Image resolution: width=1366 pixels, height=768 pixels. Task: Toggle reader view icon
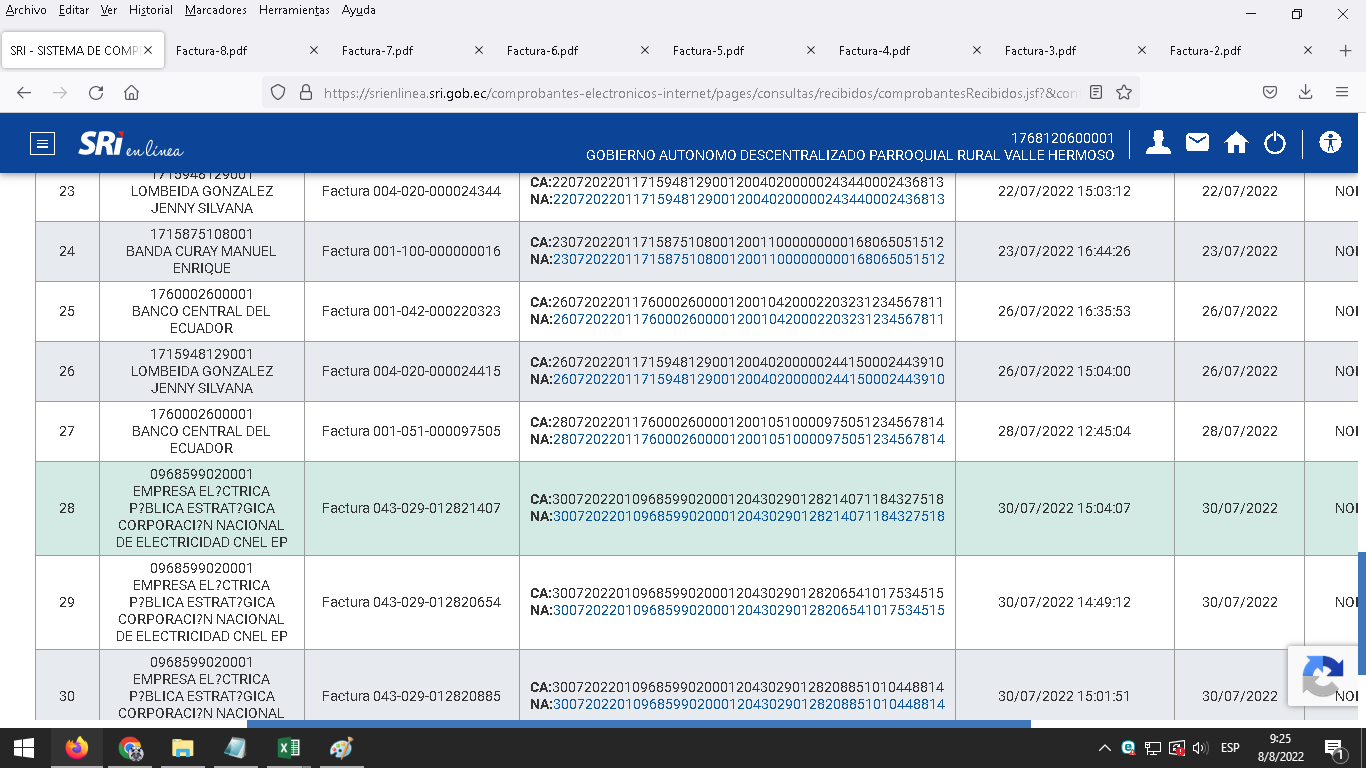[x=1096, y=92]
